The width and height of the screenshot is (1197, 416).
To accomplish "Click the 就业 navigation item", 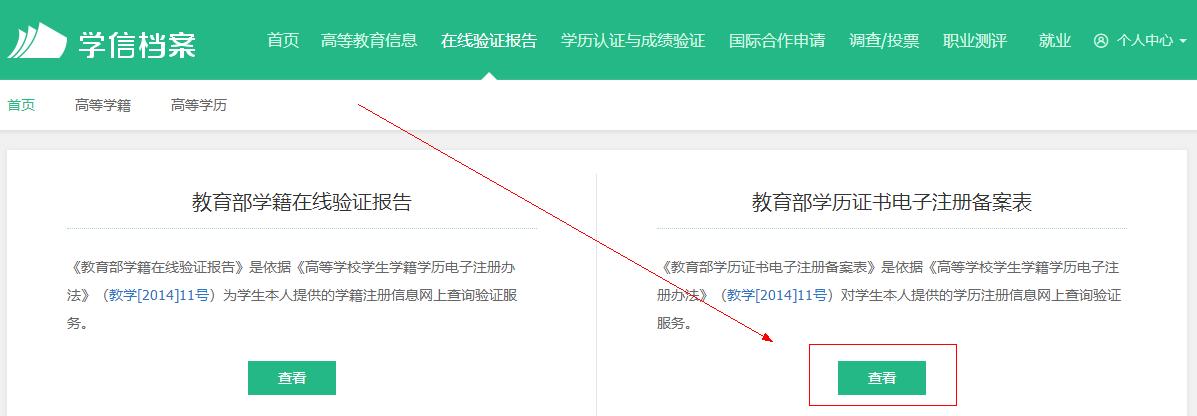I will point(1054,41).
